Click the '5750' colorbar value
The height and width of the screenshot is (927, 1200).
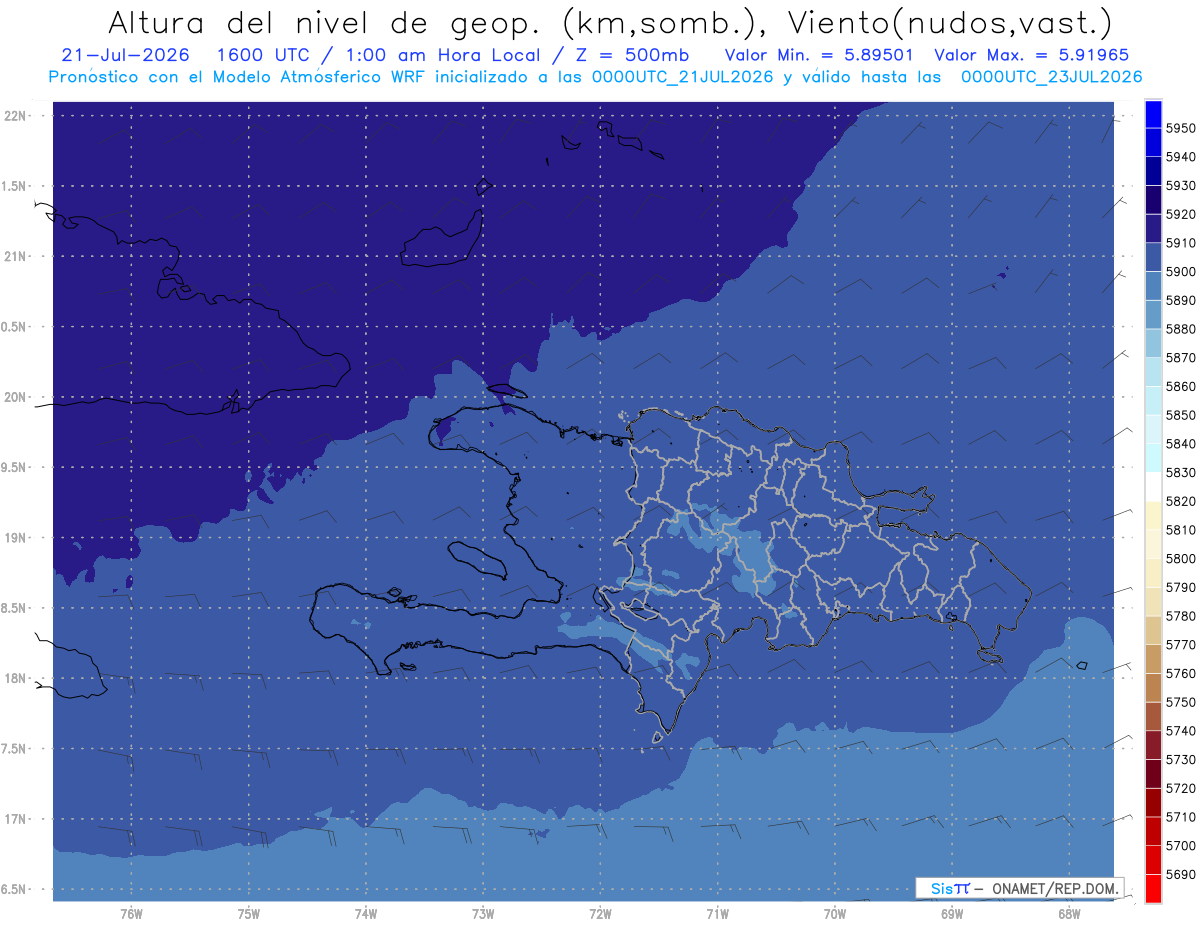1180,702
